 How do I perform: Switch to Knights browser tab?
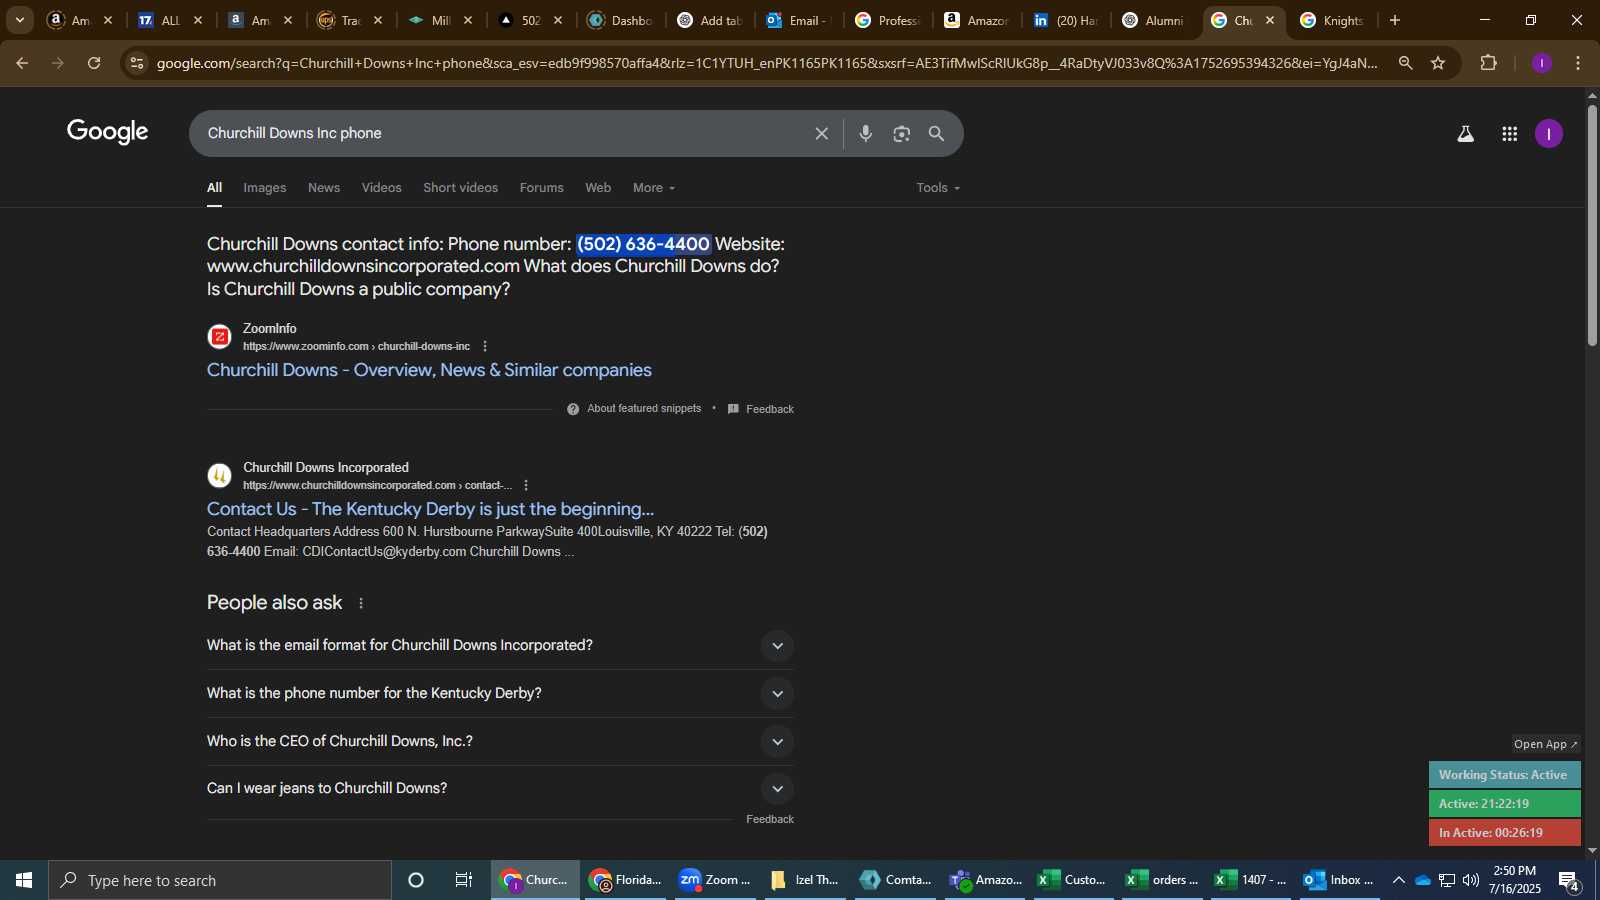(1332, 20)
